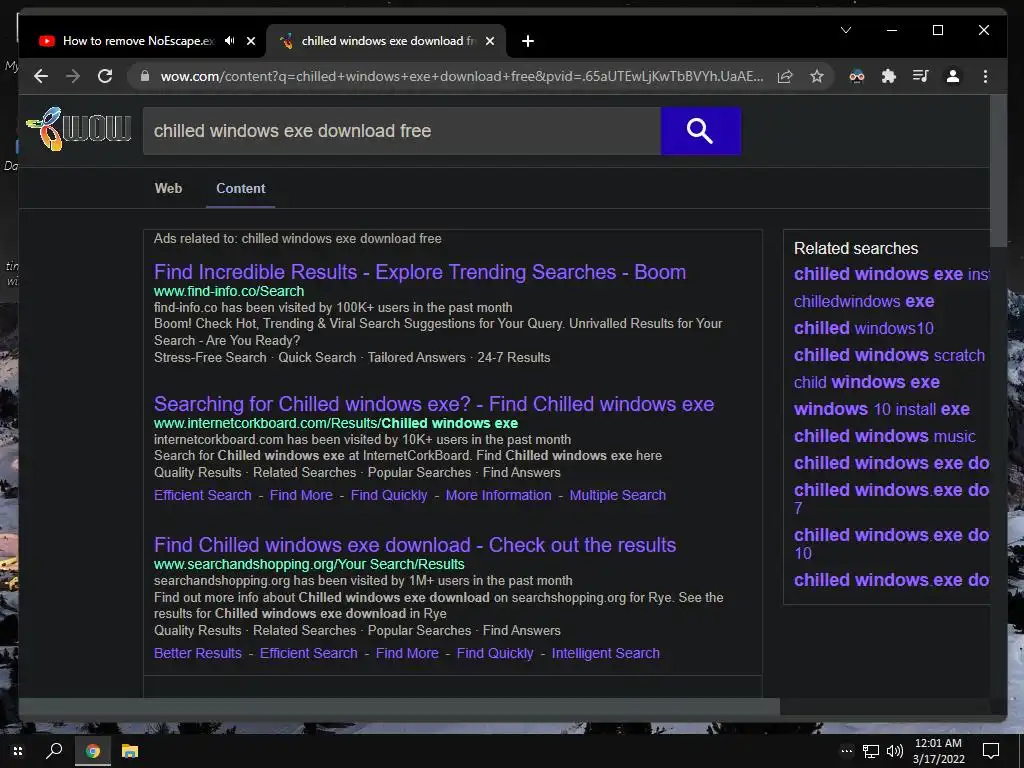Viewport: 1024px width, 768px height.
Task: Open the Extensions puzzle-piece menu
Action: [x=889, y=76]
